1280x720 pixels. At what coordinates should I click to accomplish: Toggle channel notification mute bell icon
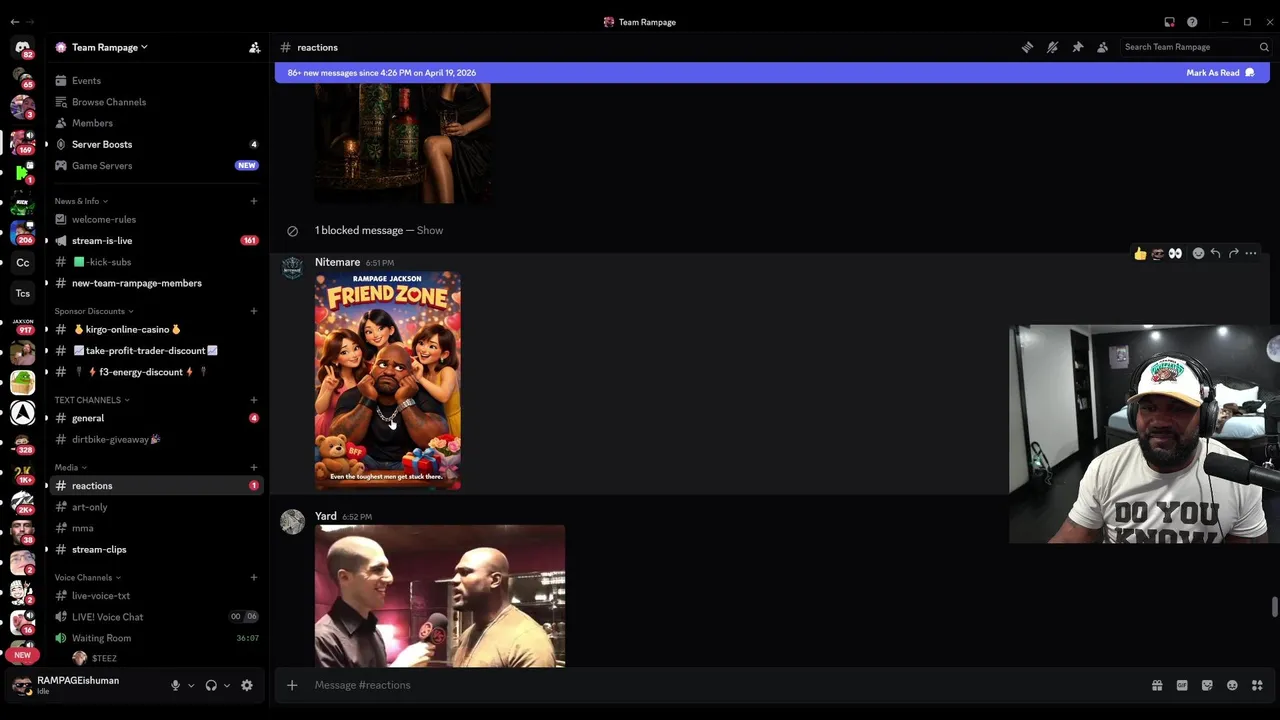[1052, 47]
